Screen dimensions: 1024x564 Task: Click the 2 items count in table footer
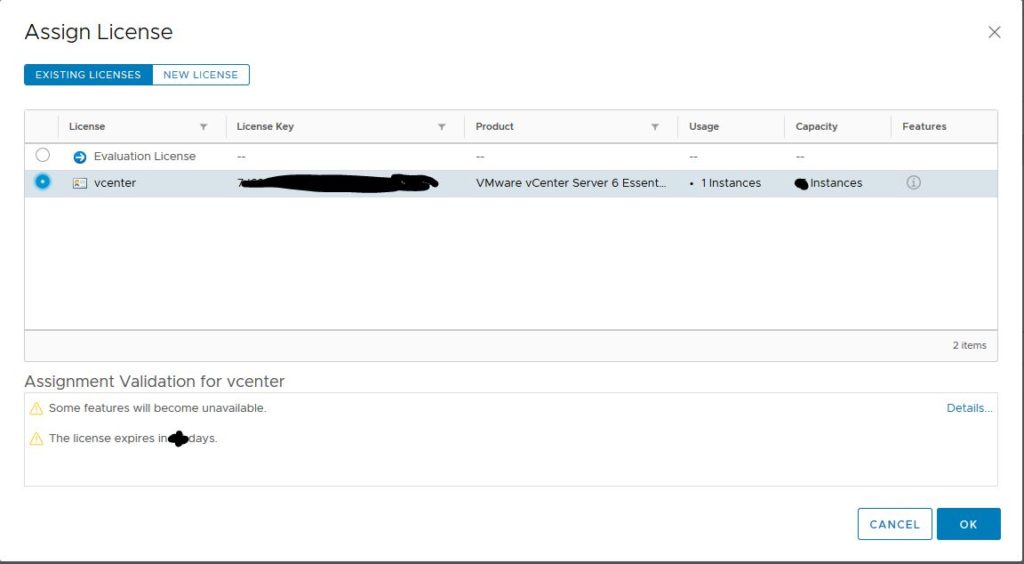pyautogui.click(x=969, y=345)
